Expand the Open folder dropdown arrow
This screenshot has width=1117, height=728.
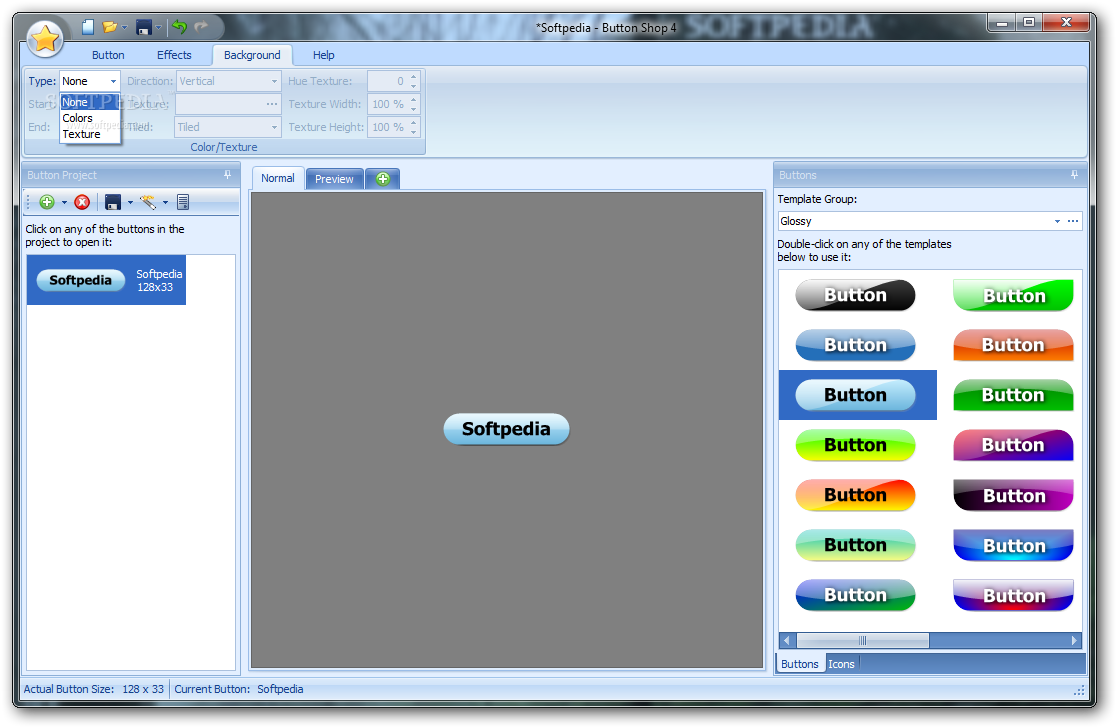pyautogui.click(x=124, y=28)
